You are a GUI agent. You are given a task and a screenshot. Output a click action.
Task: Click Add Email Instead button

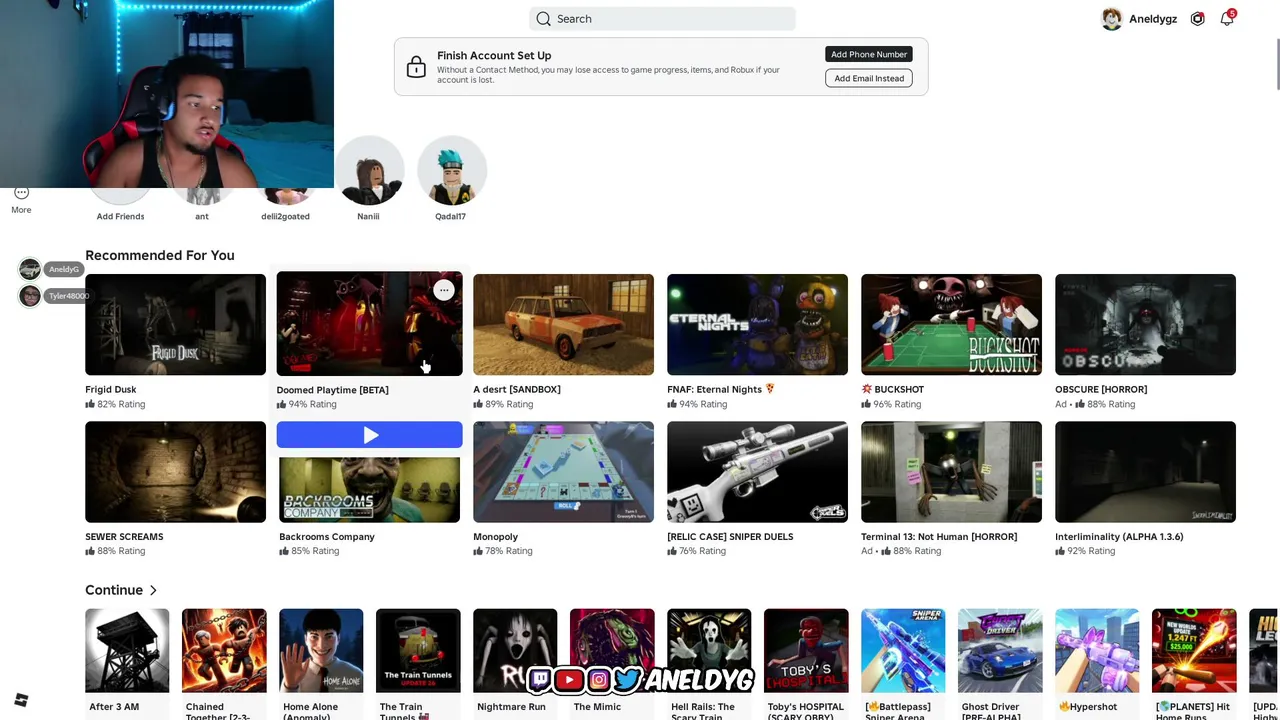coord(869,78)
